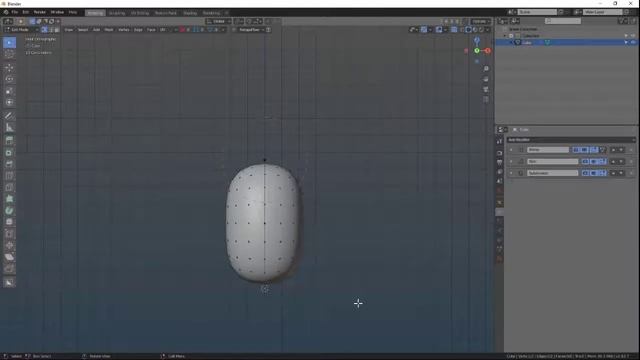Image resolution: width=640 pixels, height=360 pixels.
Task: Open the Add Modifier dropdown
Action: (x=571, y=140)
